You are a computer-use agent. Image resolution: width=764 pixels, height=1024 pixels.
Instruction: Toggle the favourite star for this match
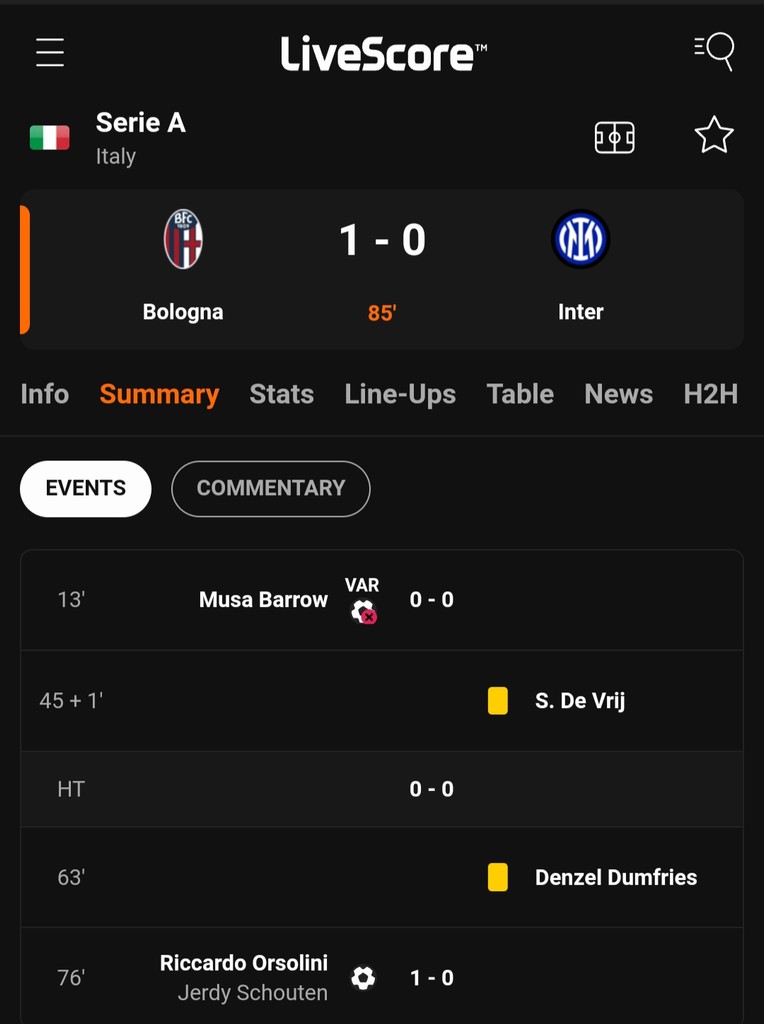click(x=714, y=136)
